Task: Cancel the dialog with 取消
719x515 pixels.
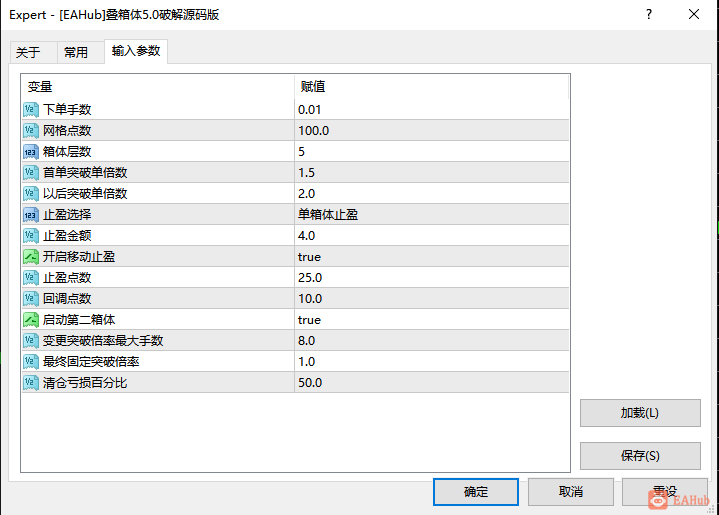Action: [x=570, y=492]
